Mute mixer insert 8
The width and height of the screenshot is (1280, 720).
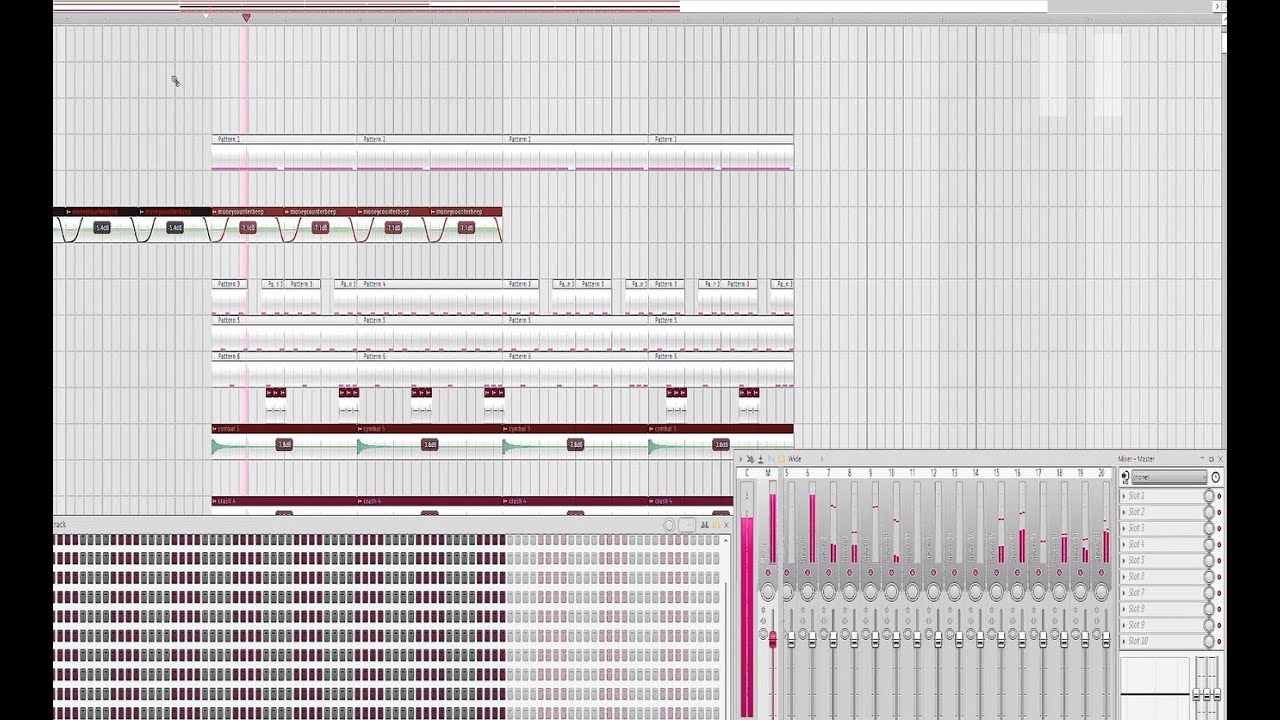point(849,573)
